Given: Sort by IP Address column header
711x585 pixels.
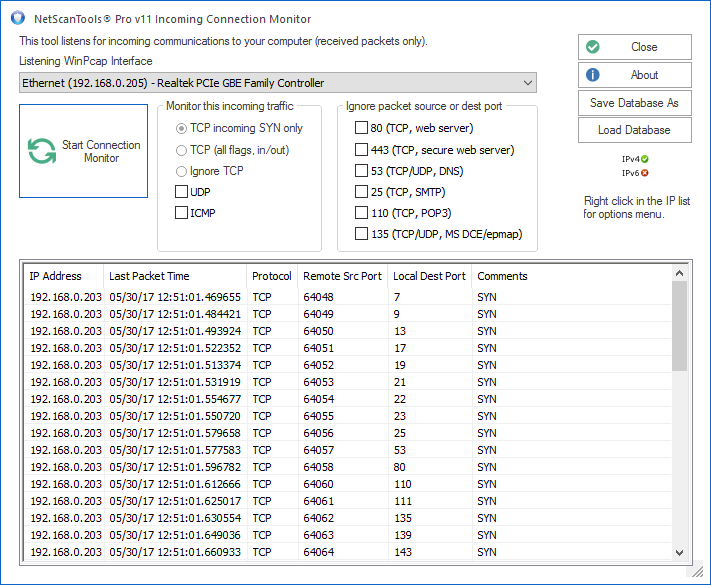Looking at the screenshot, I should pos(63,276).
